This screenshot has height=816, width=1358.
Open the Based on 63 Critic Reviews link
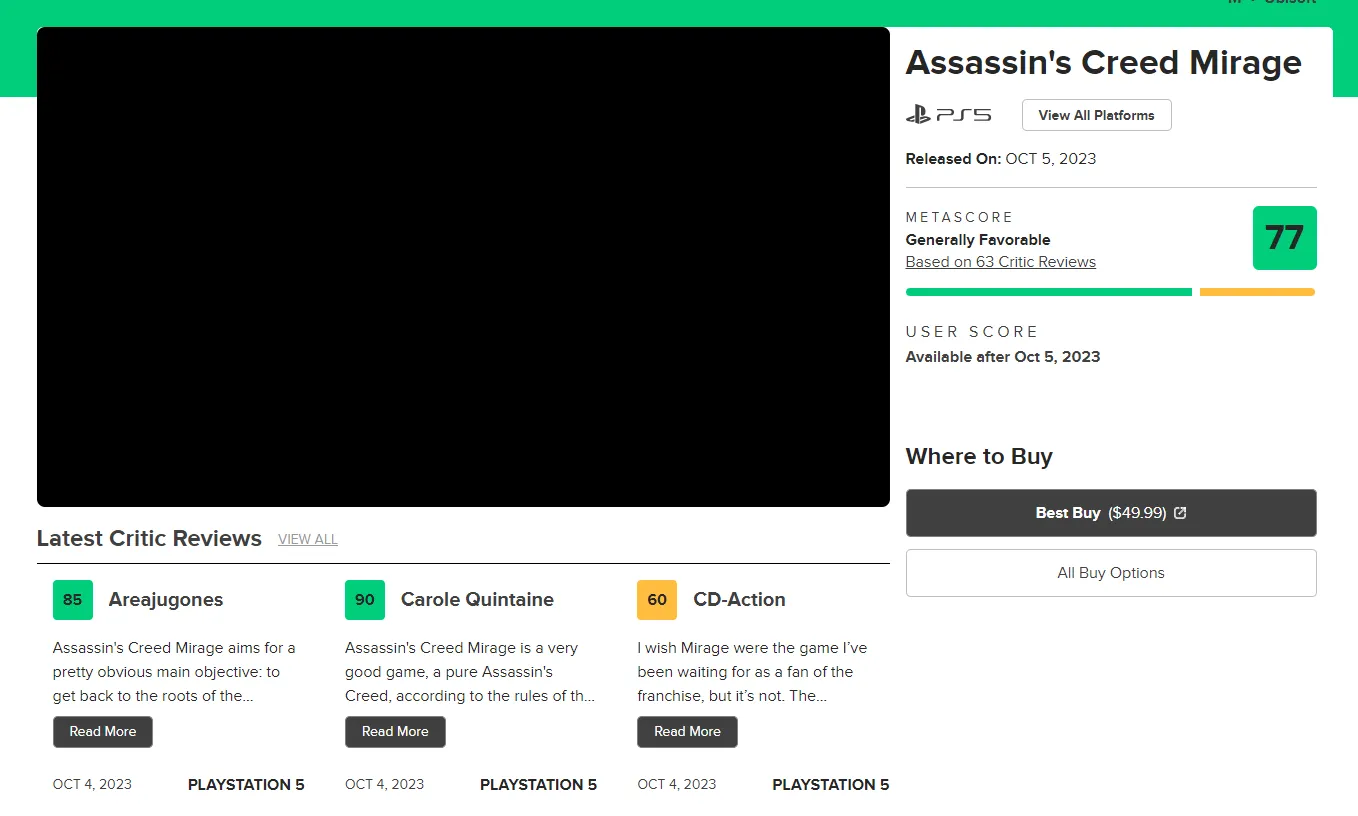pos(1000,262)
